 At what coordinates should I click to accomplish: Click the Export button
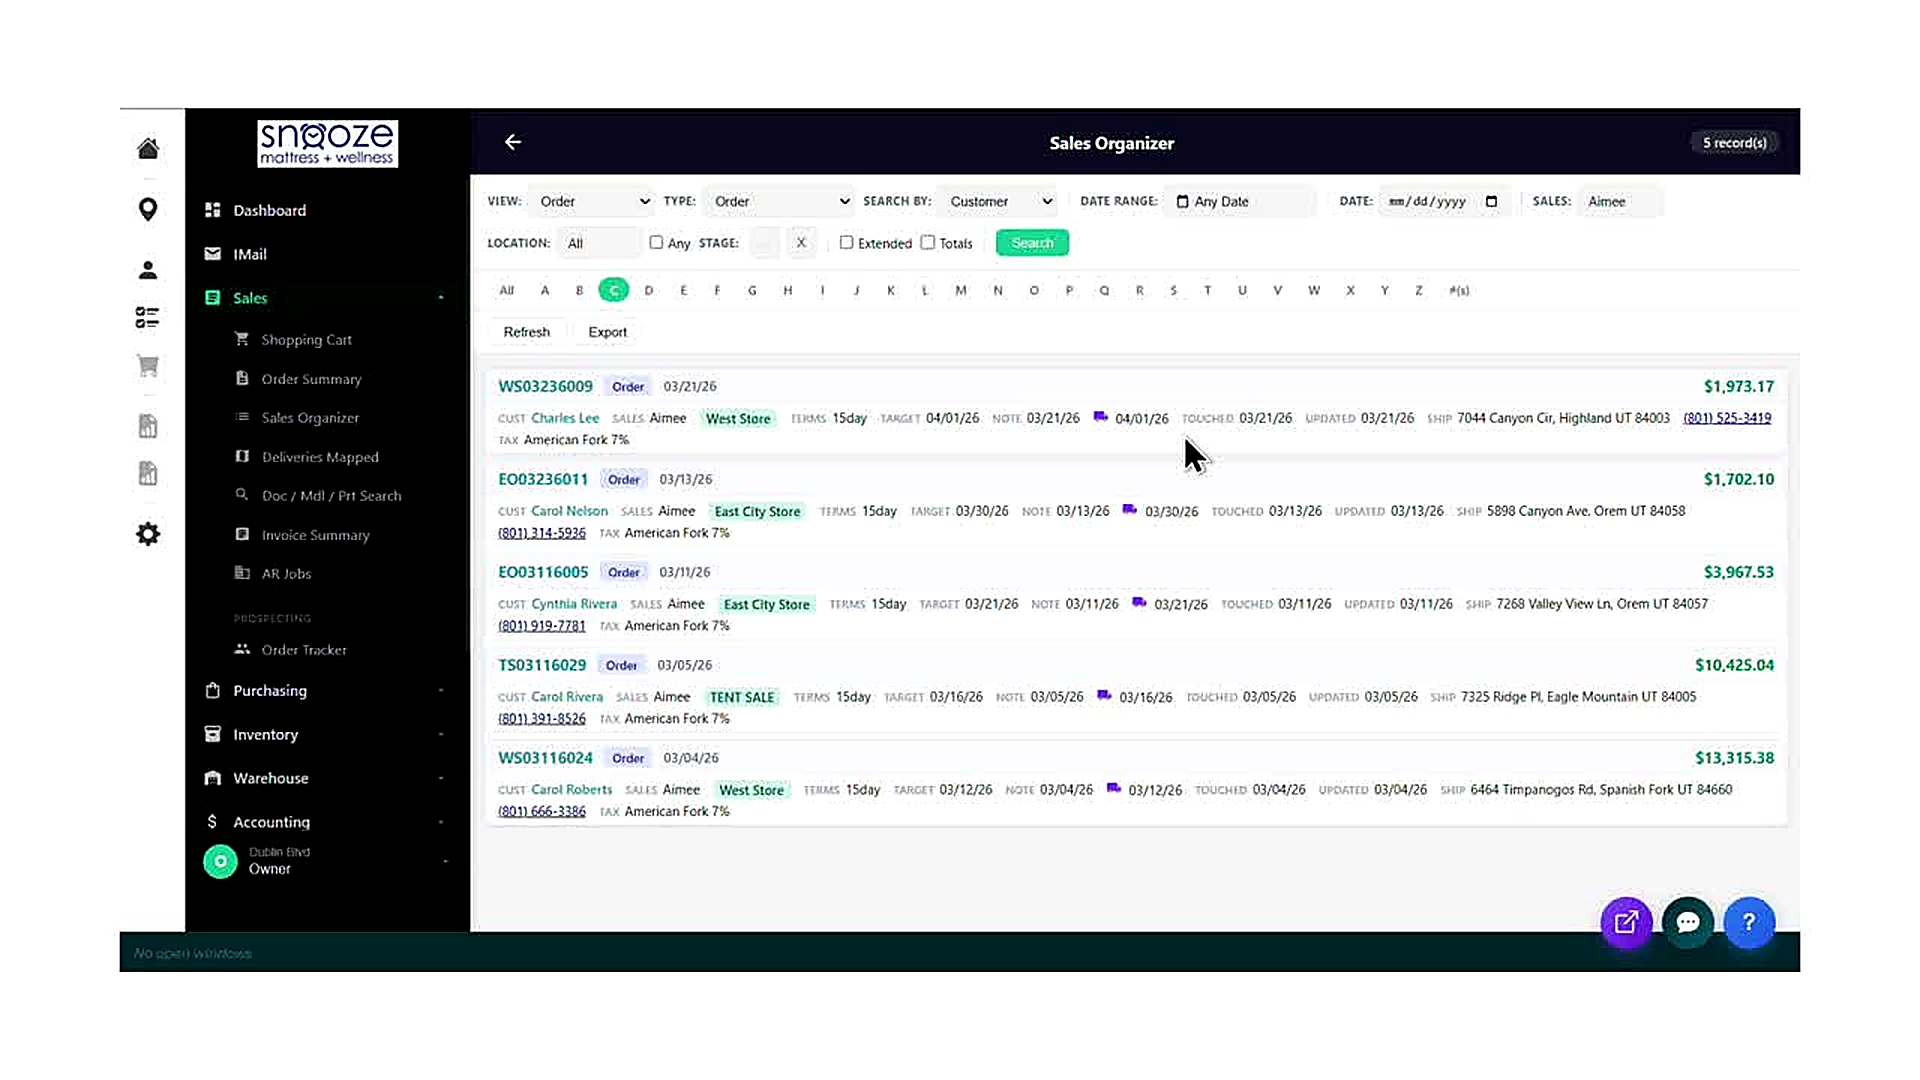coord(608,332)
